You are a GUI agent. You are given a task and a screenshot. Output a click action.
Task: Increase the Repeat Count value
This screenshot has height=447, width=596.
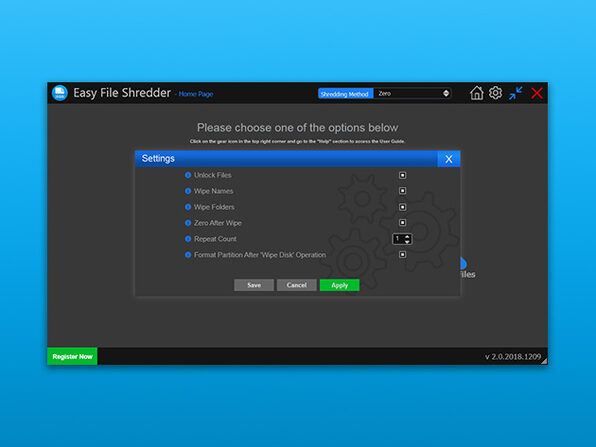tap(407, 236)
